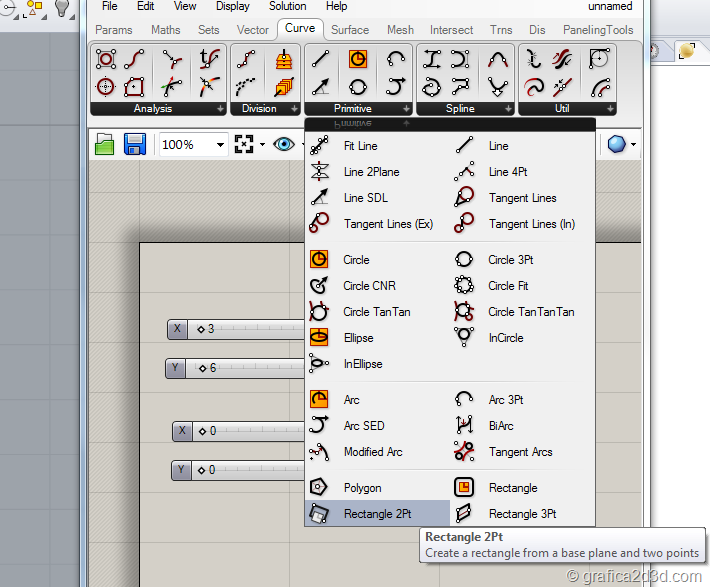Pick the Circle CNR component

(x=369, y=286)
